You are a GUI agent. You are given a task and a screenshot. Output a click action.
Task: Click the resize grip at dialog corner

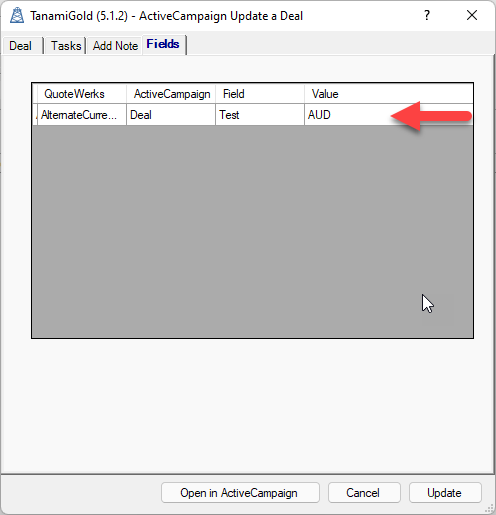(x=489, y=508)
